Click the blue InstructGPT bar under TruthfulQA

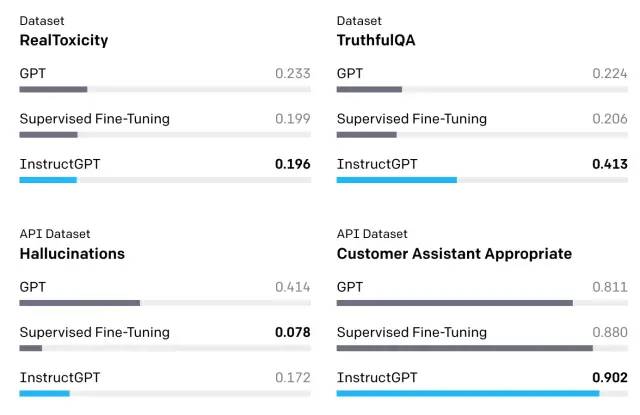pos(396,180)
